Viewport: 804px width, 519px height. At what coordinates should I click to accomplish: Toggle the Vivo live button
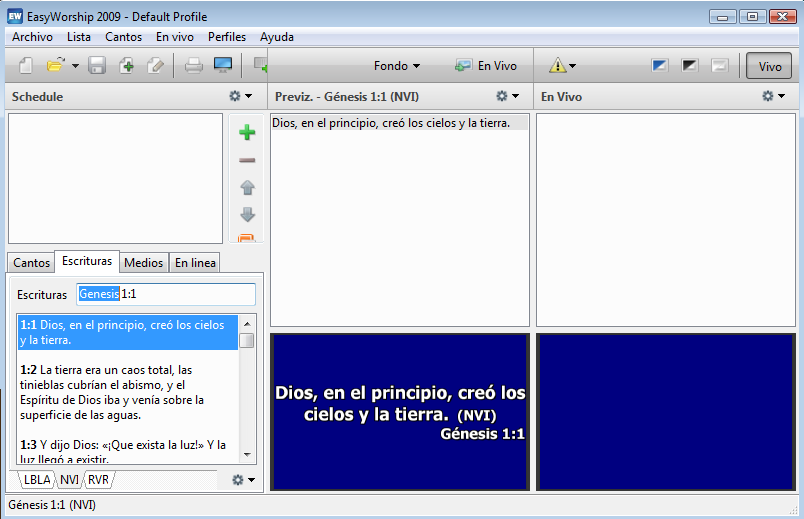pyautogui.click(x=769, y=66)
